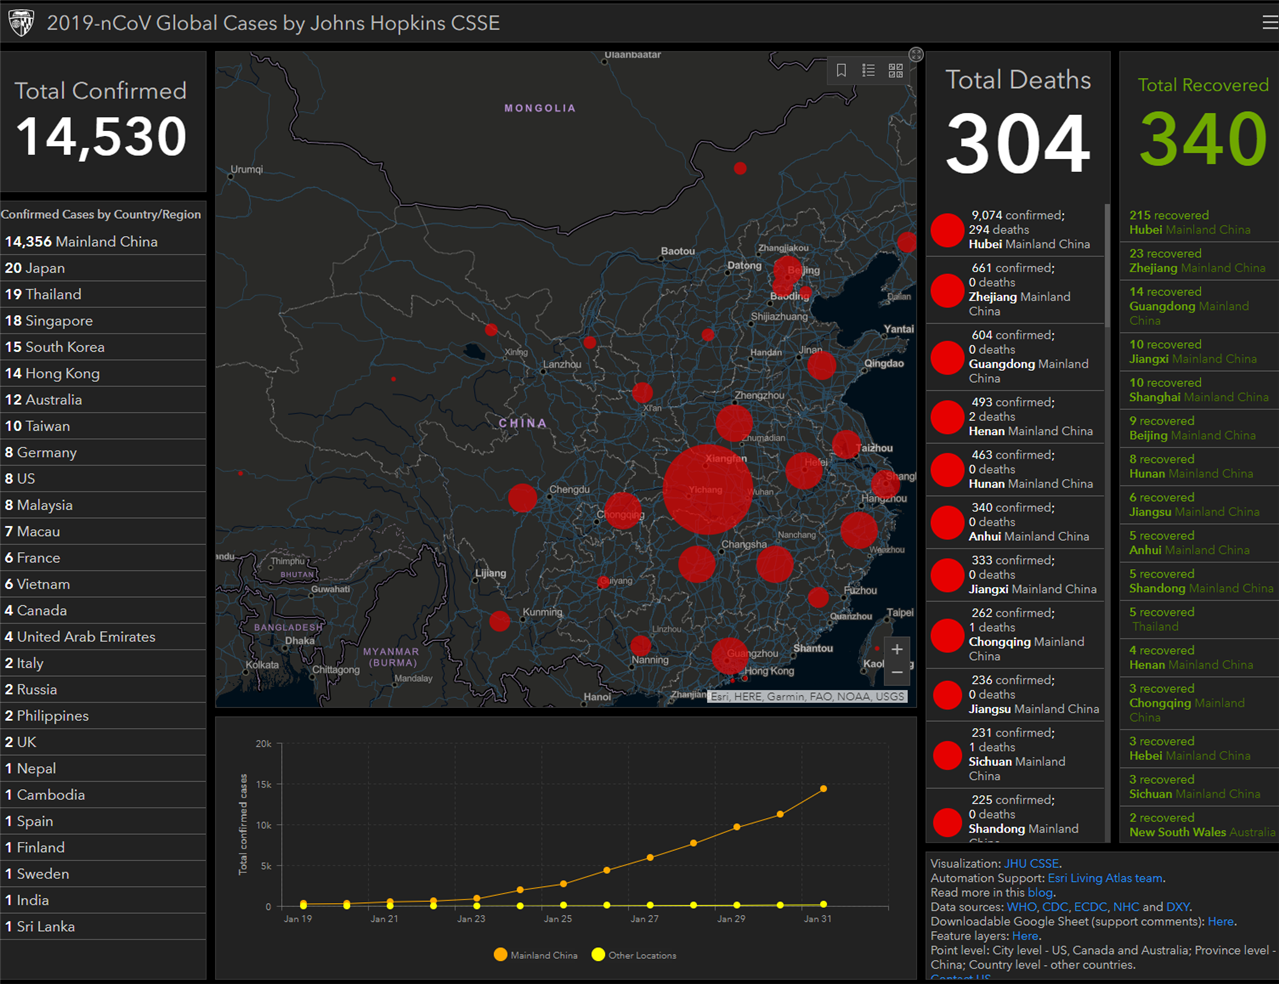Select Hubei entry in deaths list
Screen dimensions: 1279x984
coord(1016,230)
